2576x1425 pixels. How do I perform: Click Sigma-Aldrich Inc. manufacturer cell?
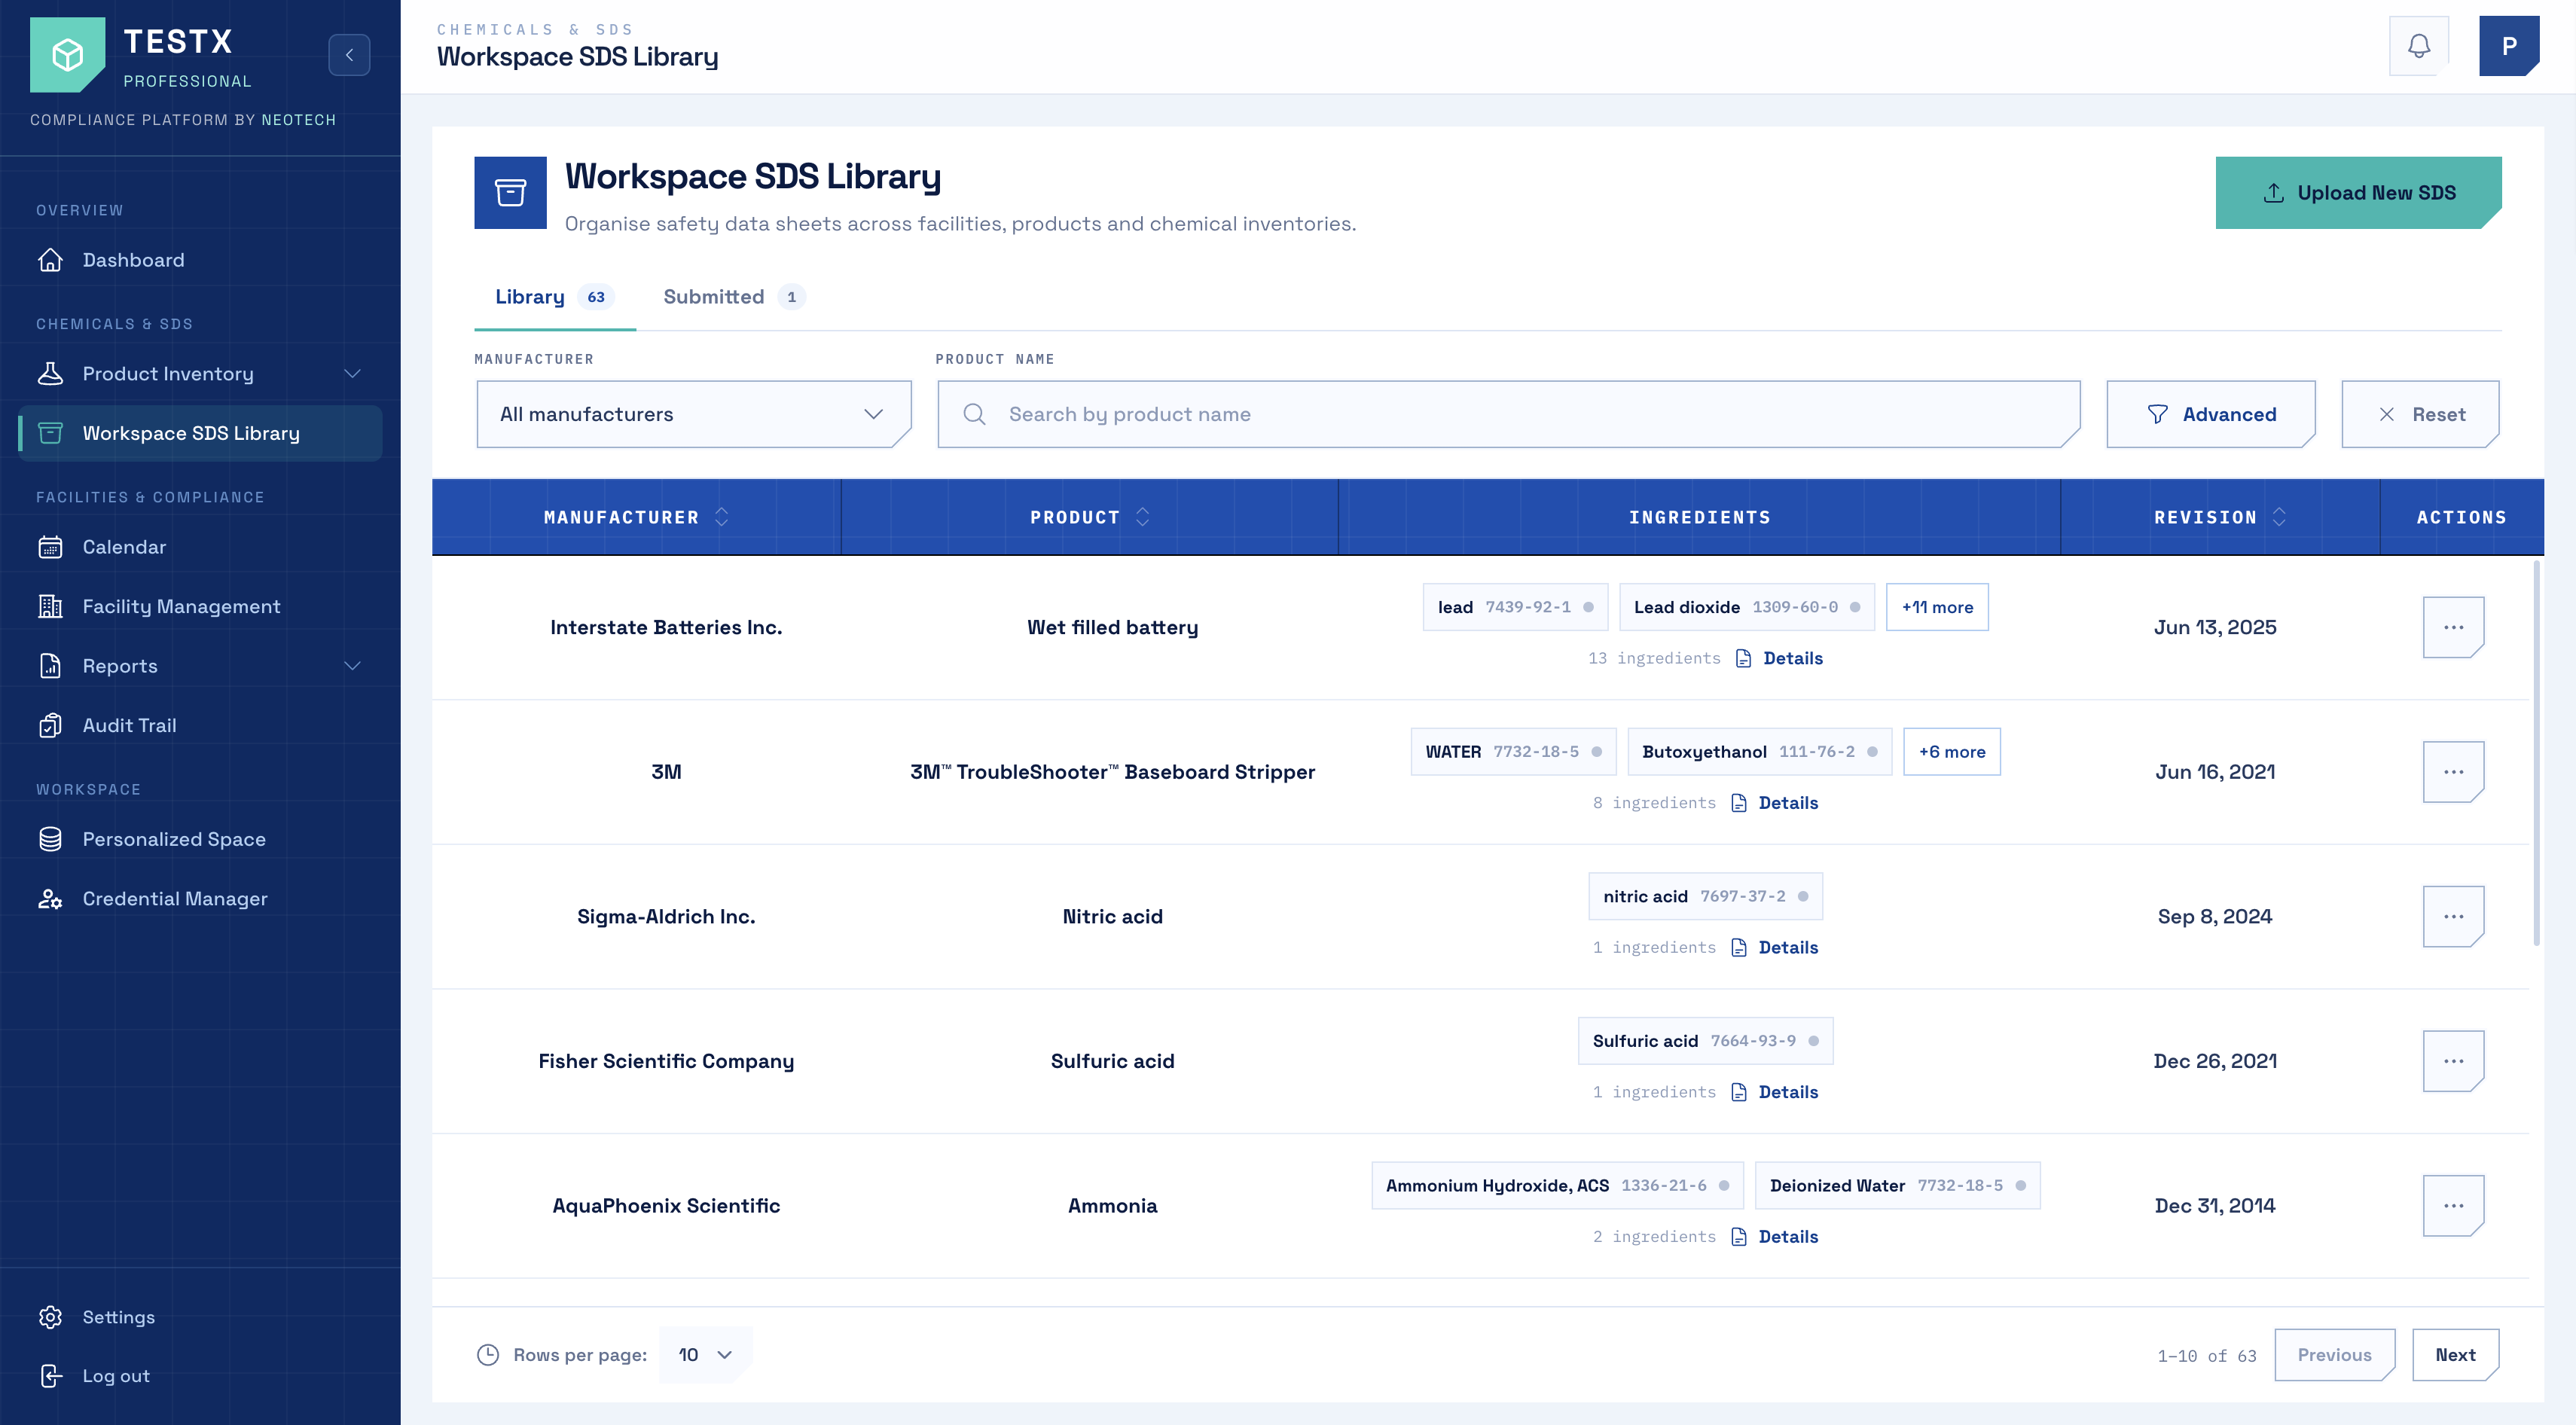[666, 917]
